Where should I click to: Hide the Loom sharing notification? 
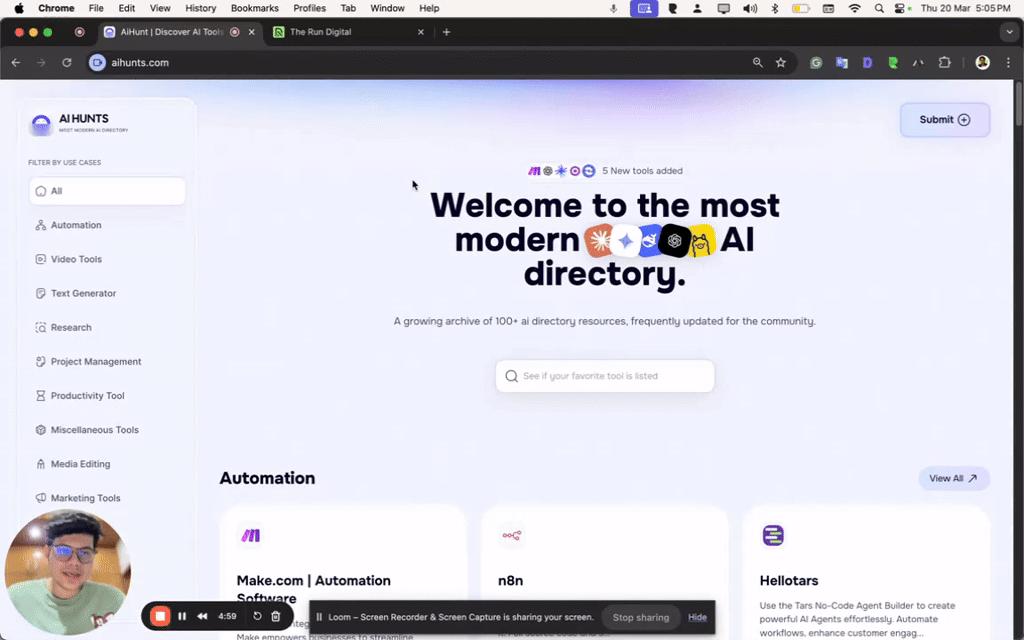[697, 617]
